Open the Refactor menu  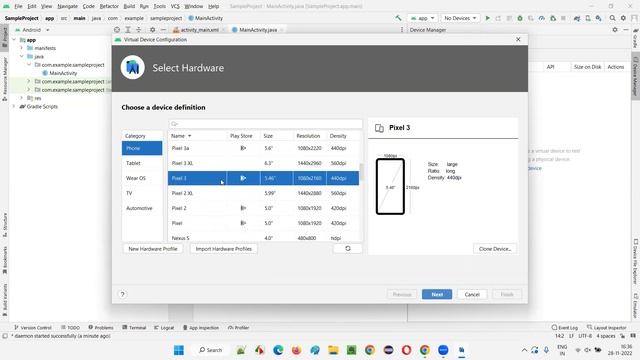(x=109, y=6)
